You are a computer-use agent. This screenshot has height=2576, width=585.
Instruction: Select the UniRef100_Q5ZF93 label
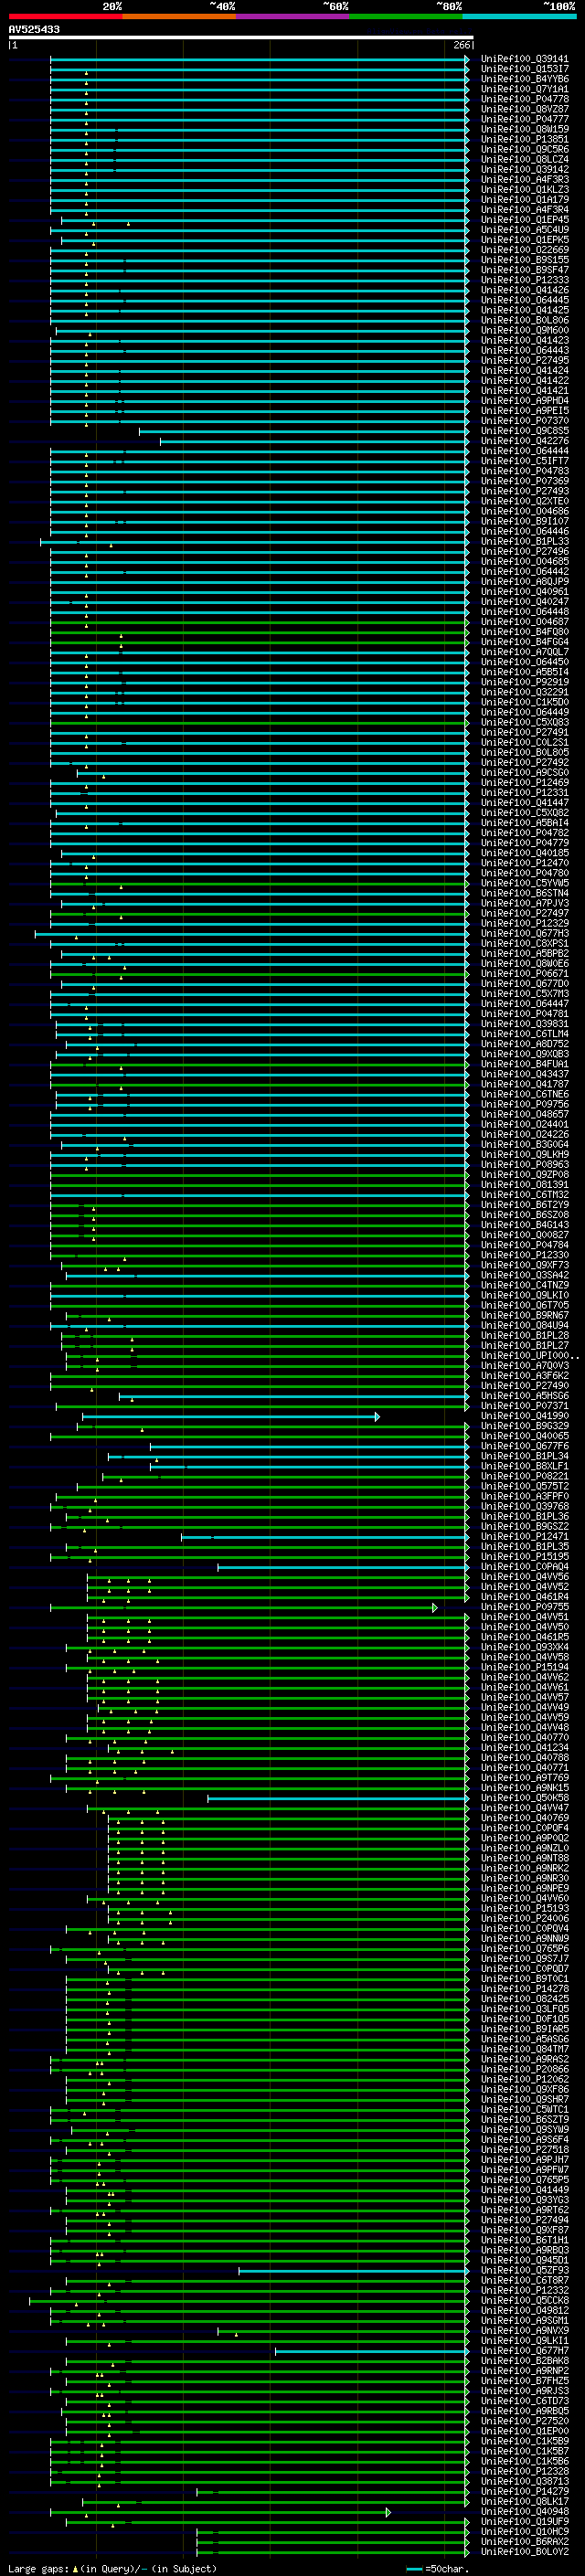(x=524, y=2270)
